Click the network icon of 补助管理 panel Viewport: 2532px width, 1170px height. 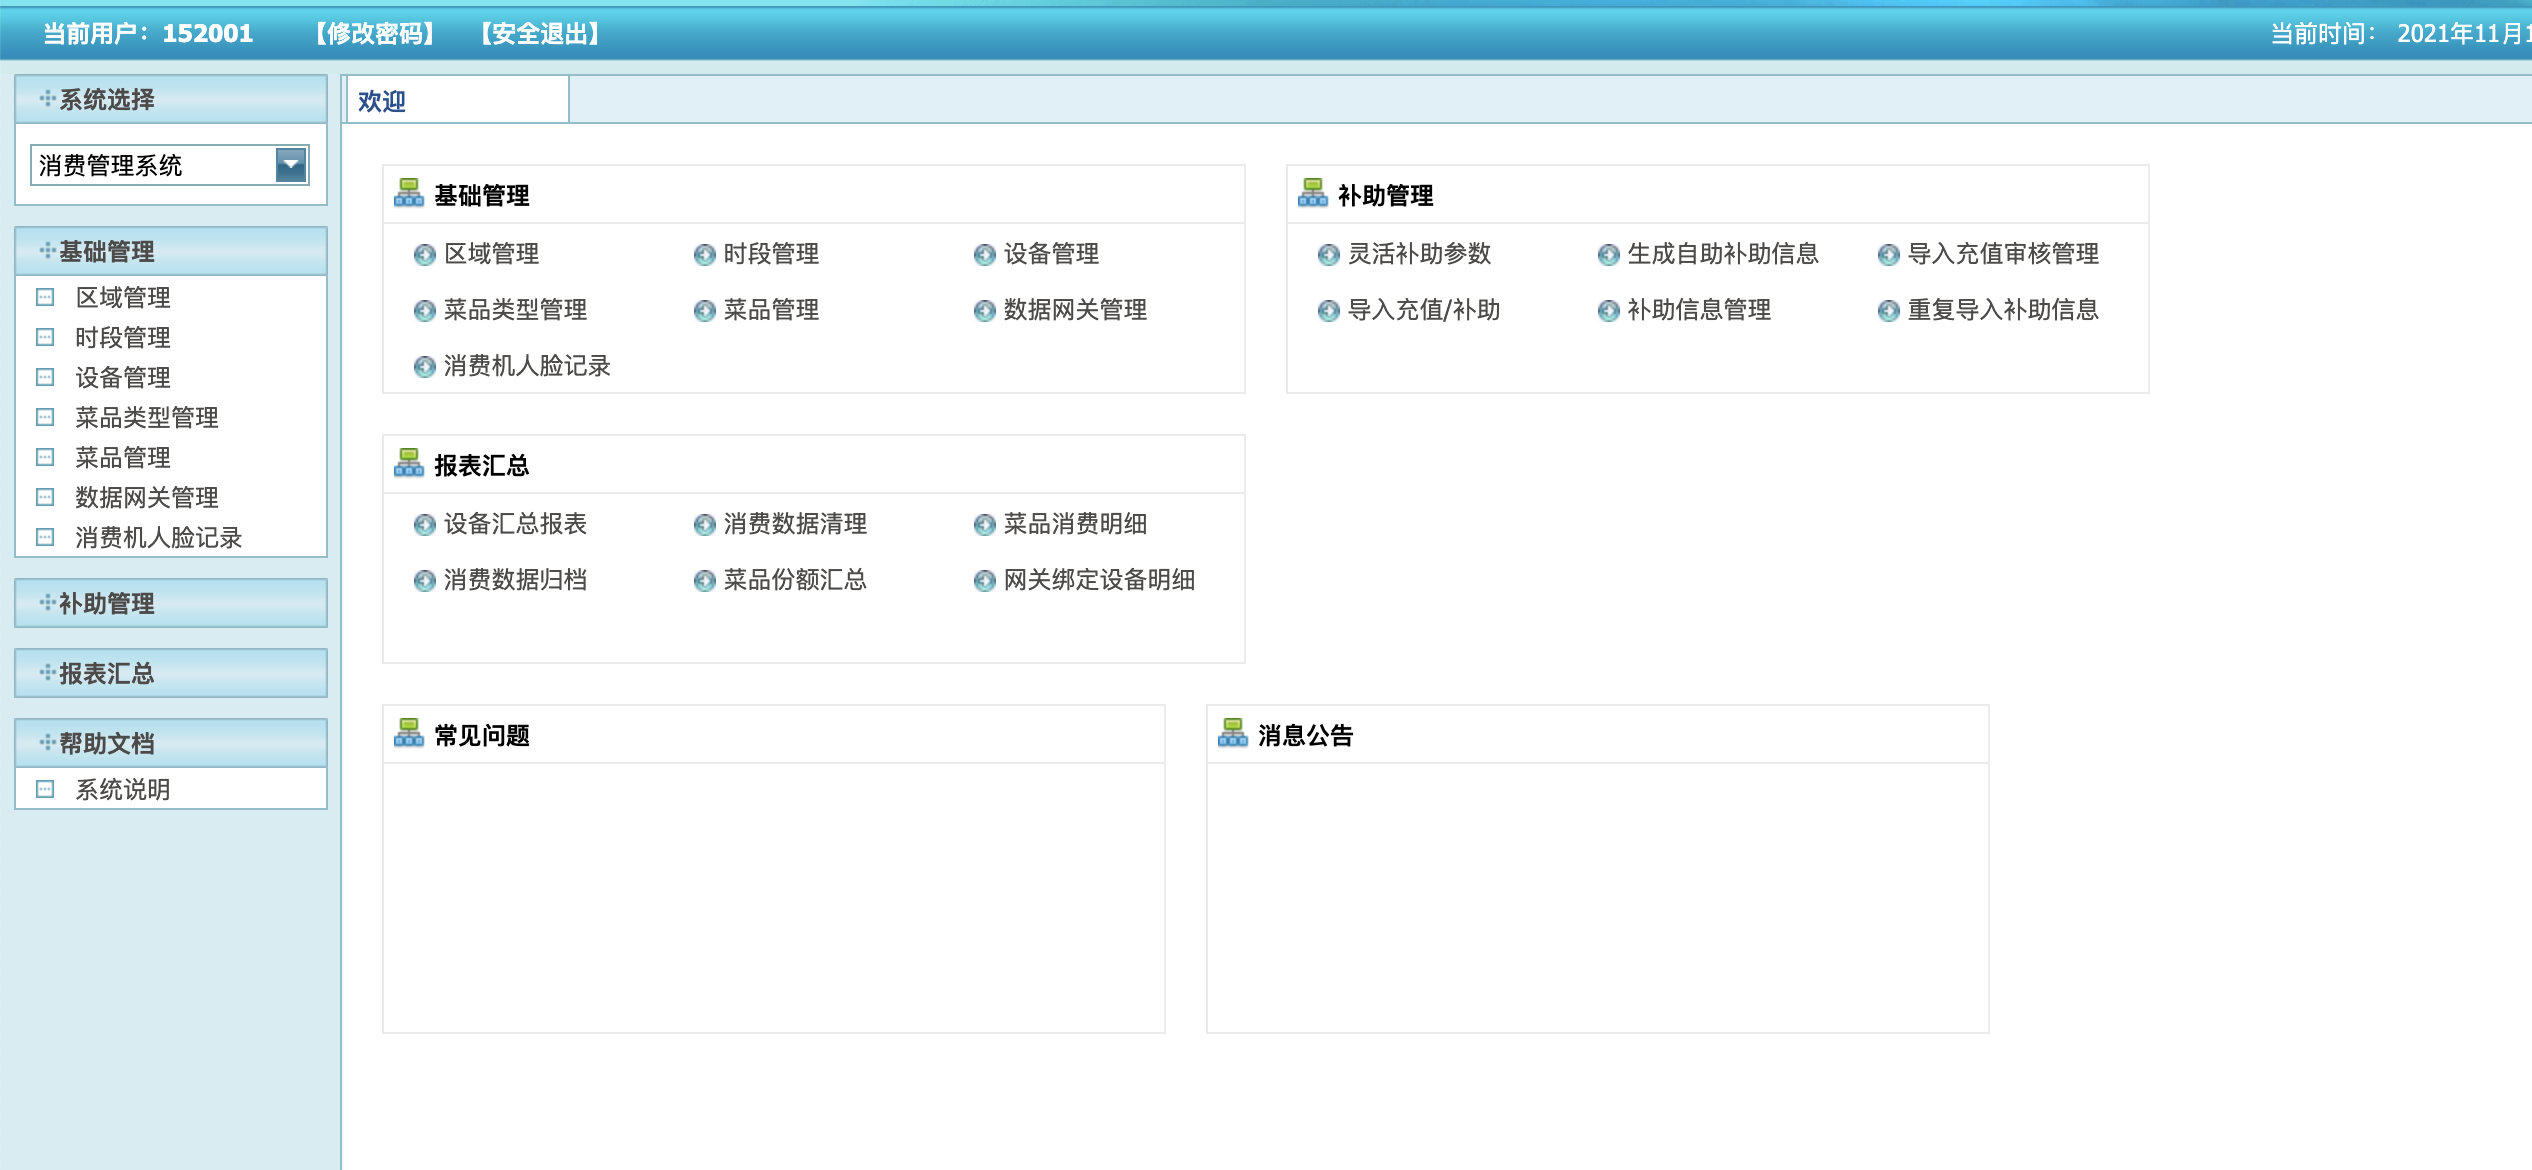pos(1313,192)
